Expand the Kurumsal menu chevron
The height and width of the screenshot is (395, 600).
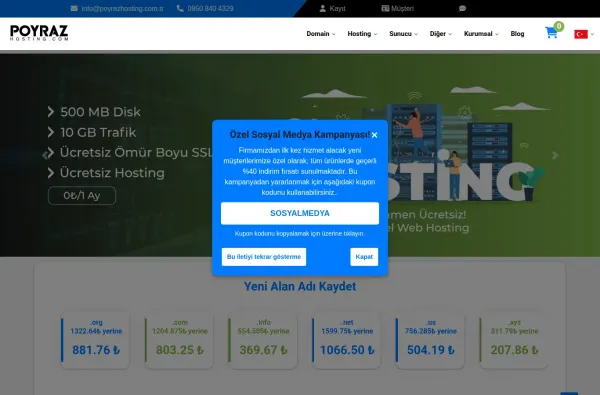coord(497,34)
